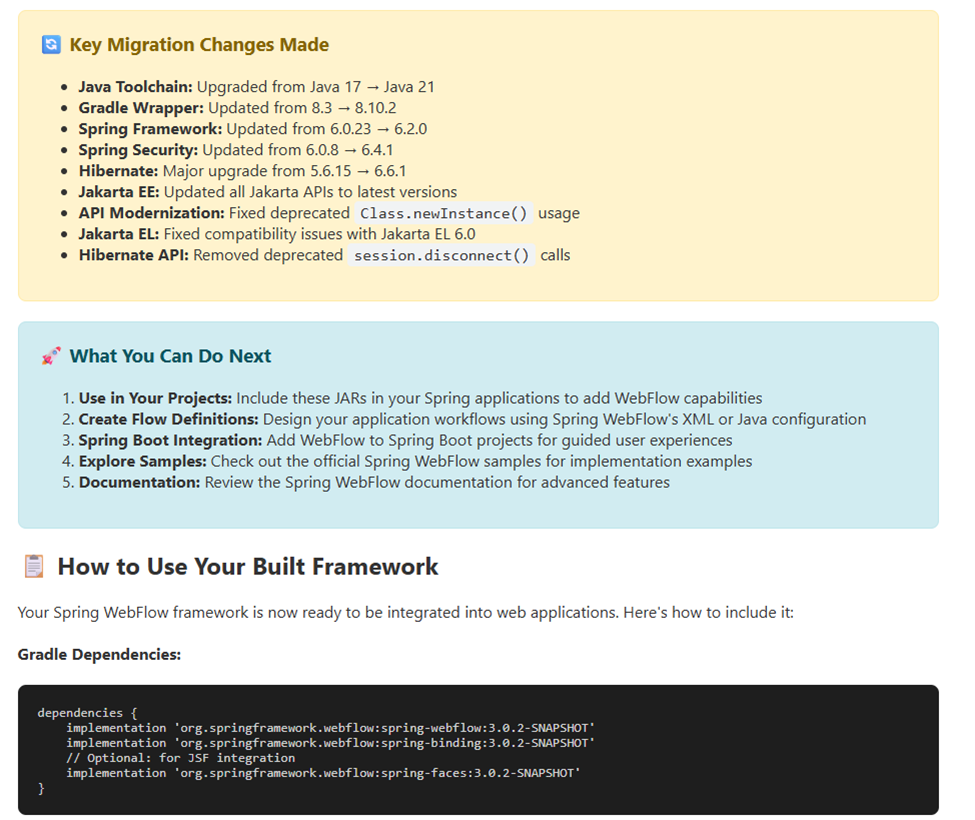Click the Spring Security bullet label
This screenshot has width=975, height=820.
(138, 150)
